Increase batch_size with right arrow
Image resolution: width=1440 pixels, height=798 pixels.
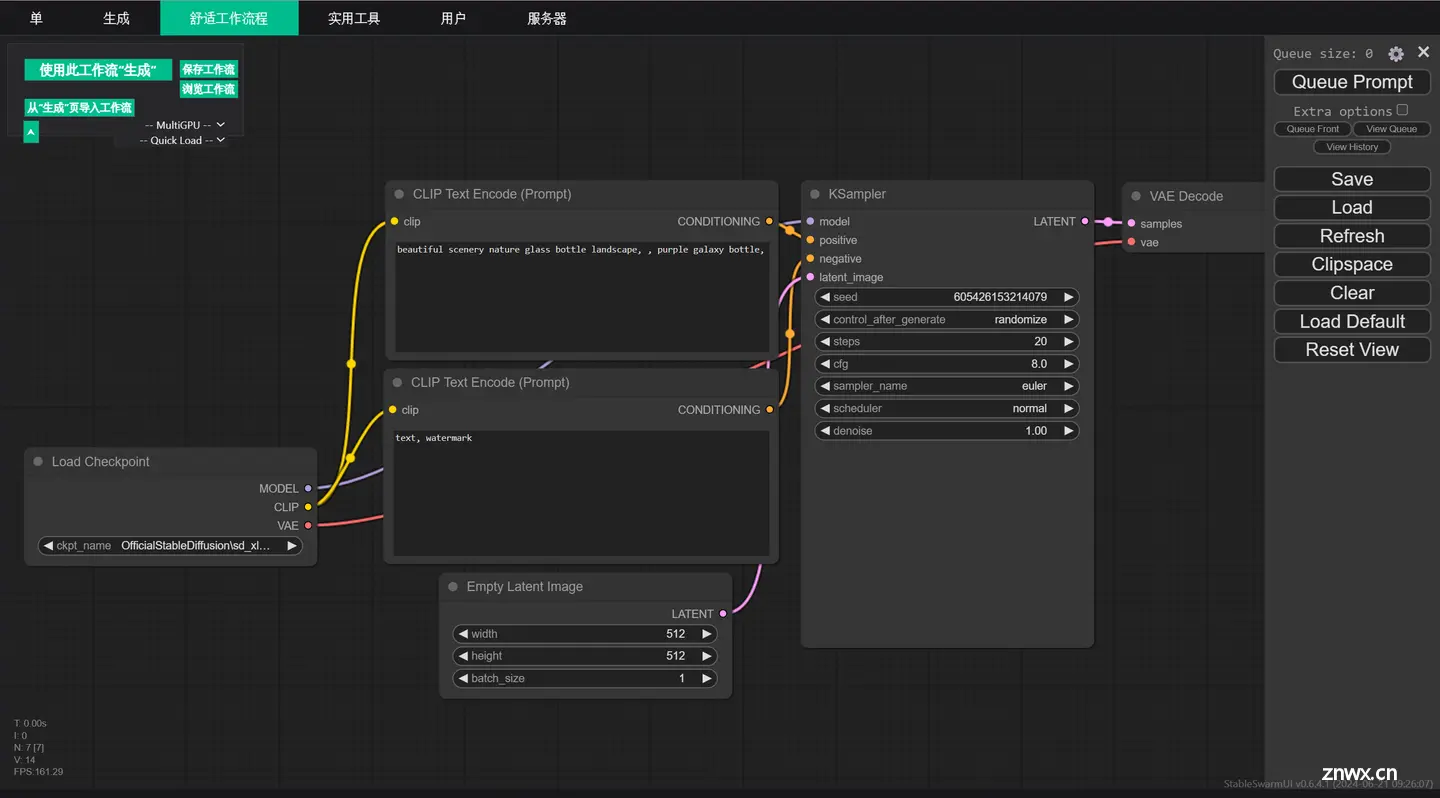click(706, 678)
